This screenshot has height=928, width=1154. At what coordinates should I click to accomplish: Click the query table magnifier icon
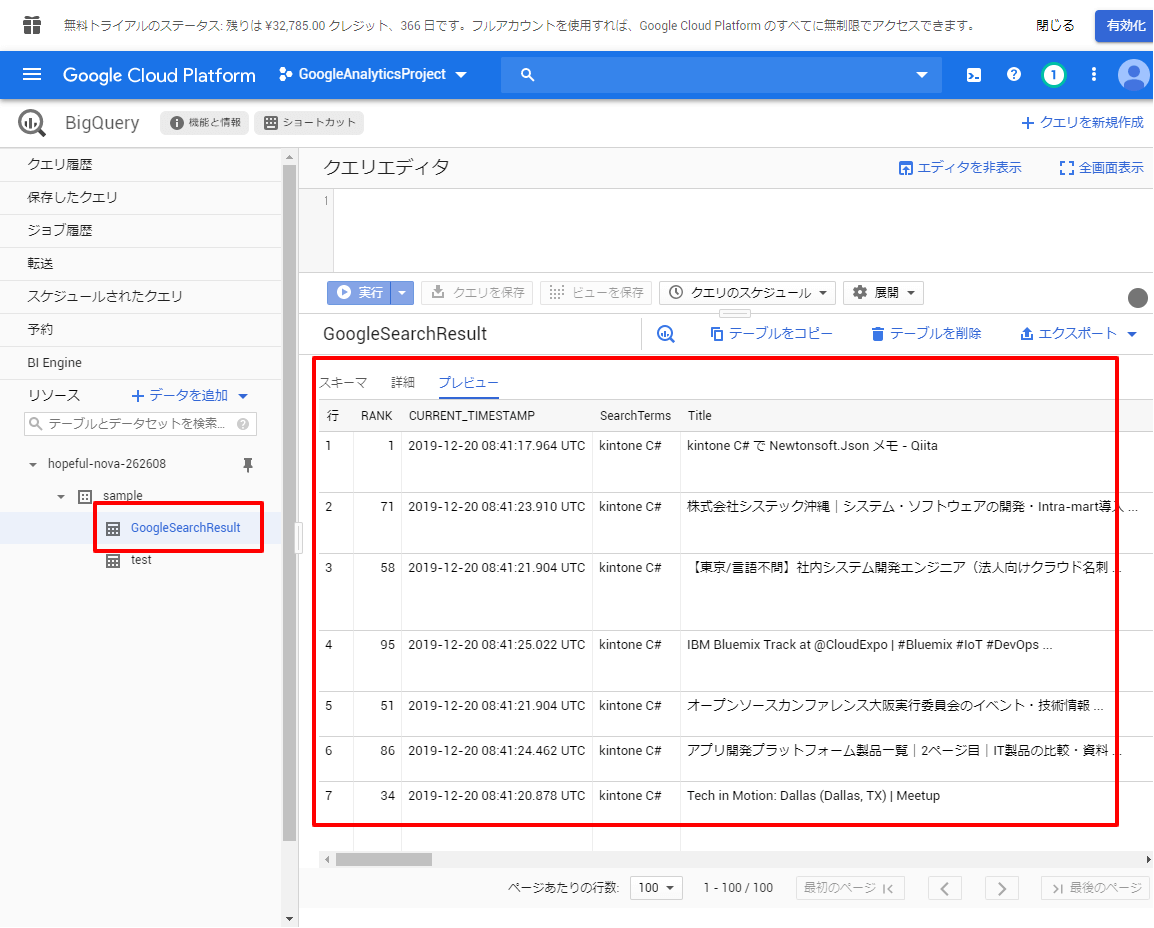[665, 333]
